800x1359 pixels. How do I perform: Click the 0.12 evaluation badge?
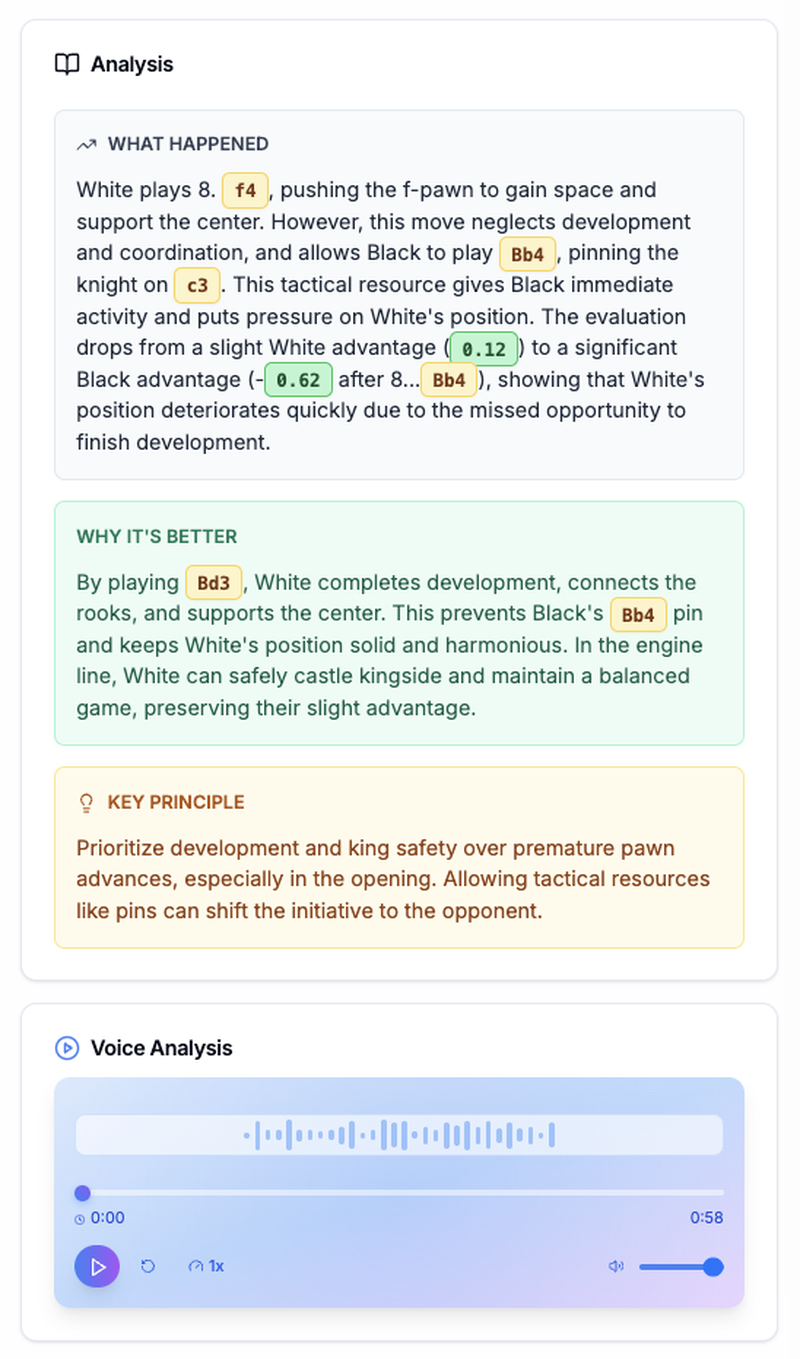485,349
